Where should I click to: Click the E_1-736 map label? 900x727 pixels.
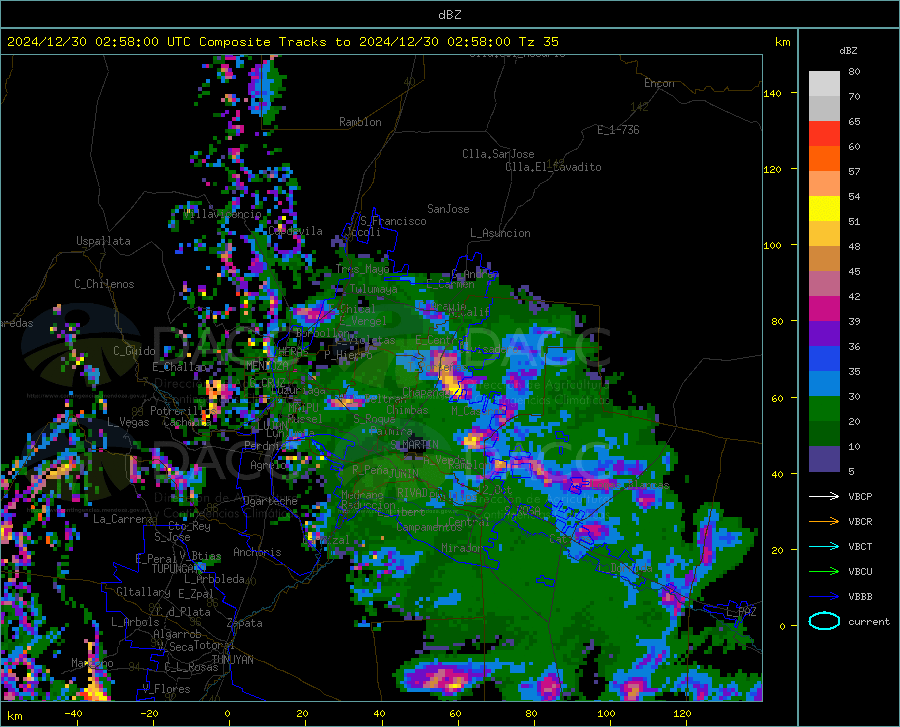618,130
